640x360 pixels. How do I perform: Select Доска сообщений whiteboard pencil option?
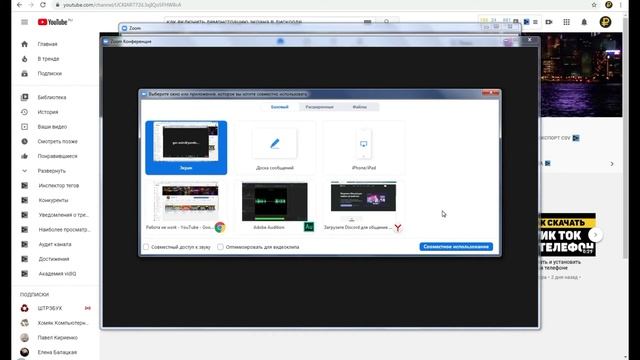(275, 147)
